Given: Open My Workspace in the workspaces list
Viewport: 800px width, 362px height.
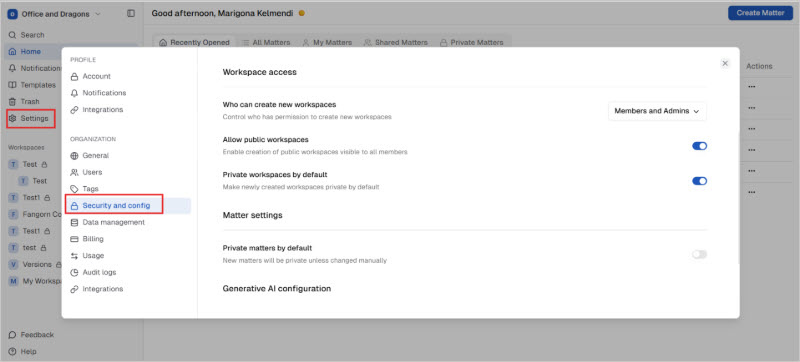Looking at the screenshot, I should (x=36, y=281).
